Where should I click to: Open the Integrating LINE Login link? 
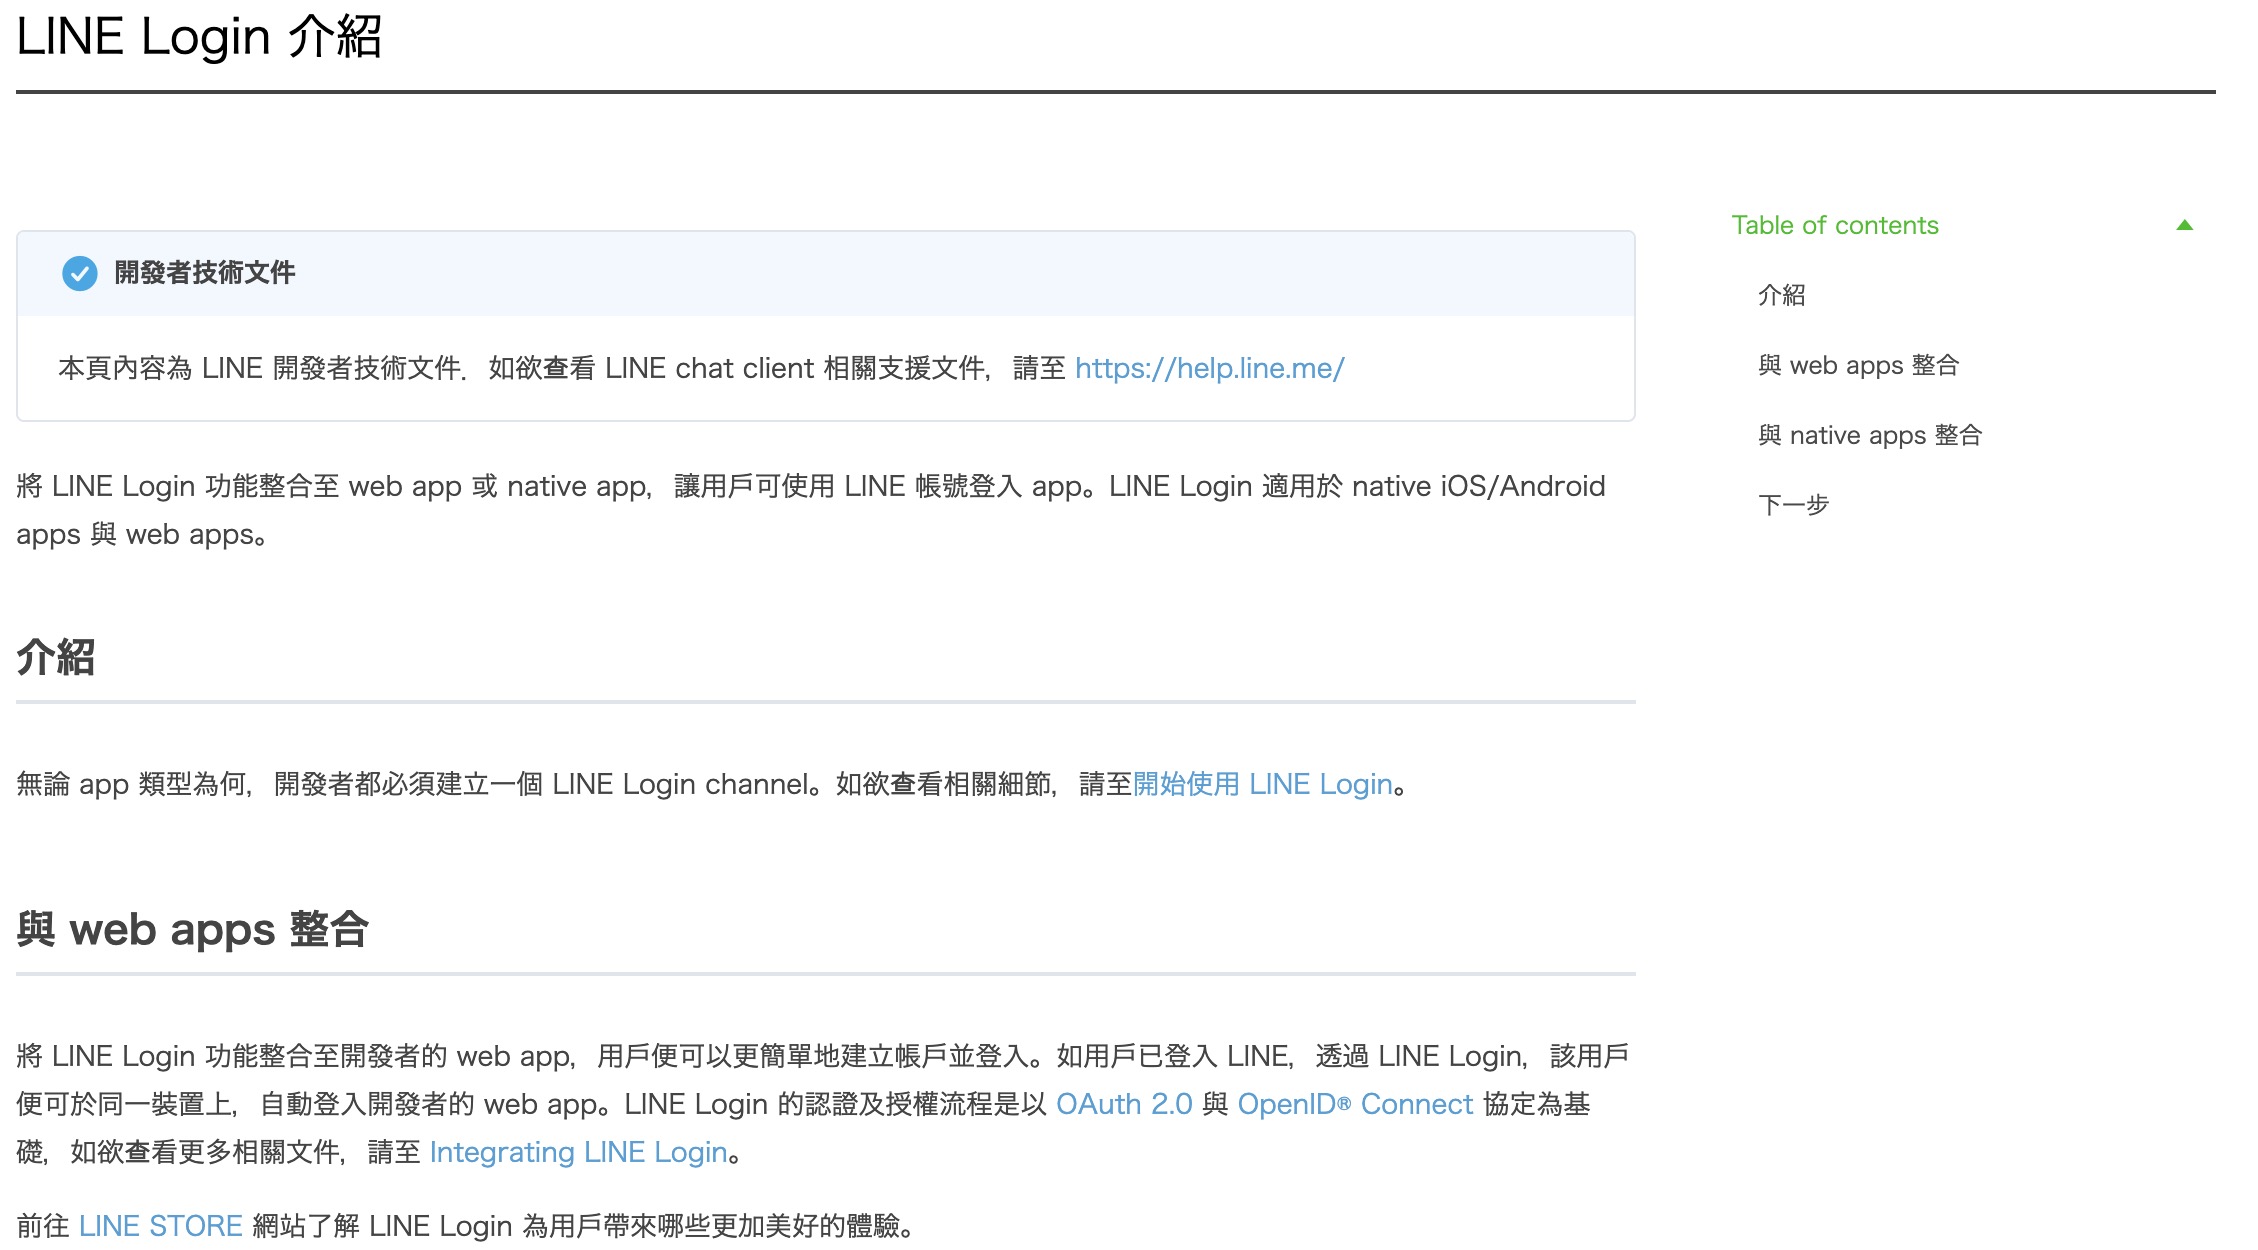[578, 1152]
